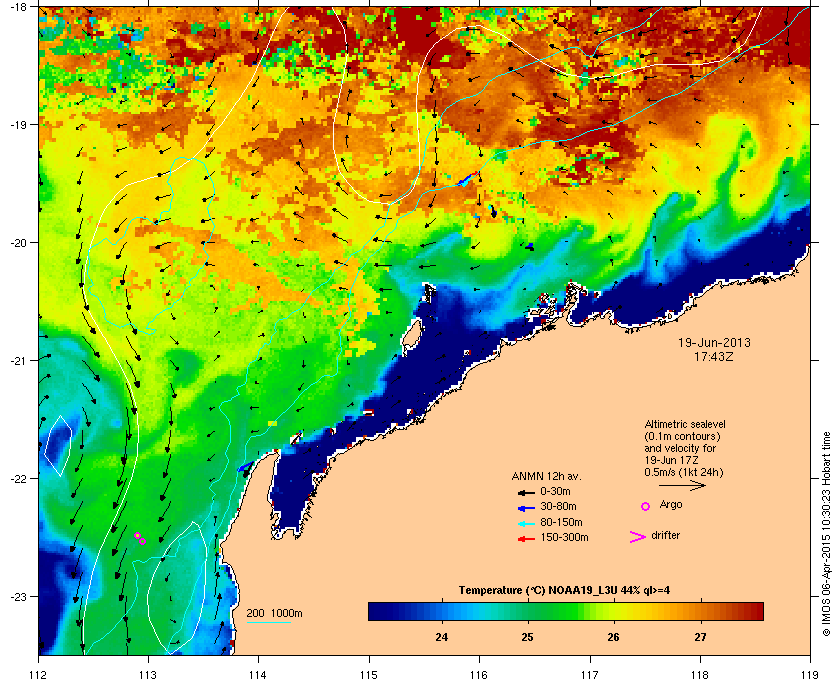Click the longitude axis label 112

tap(39, 675)
